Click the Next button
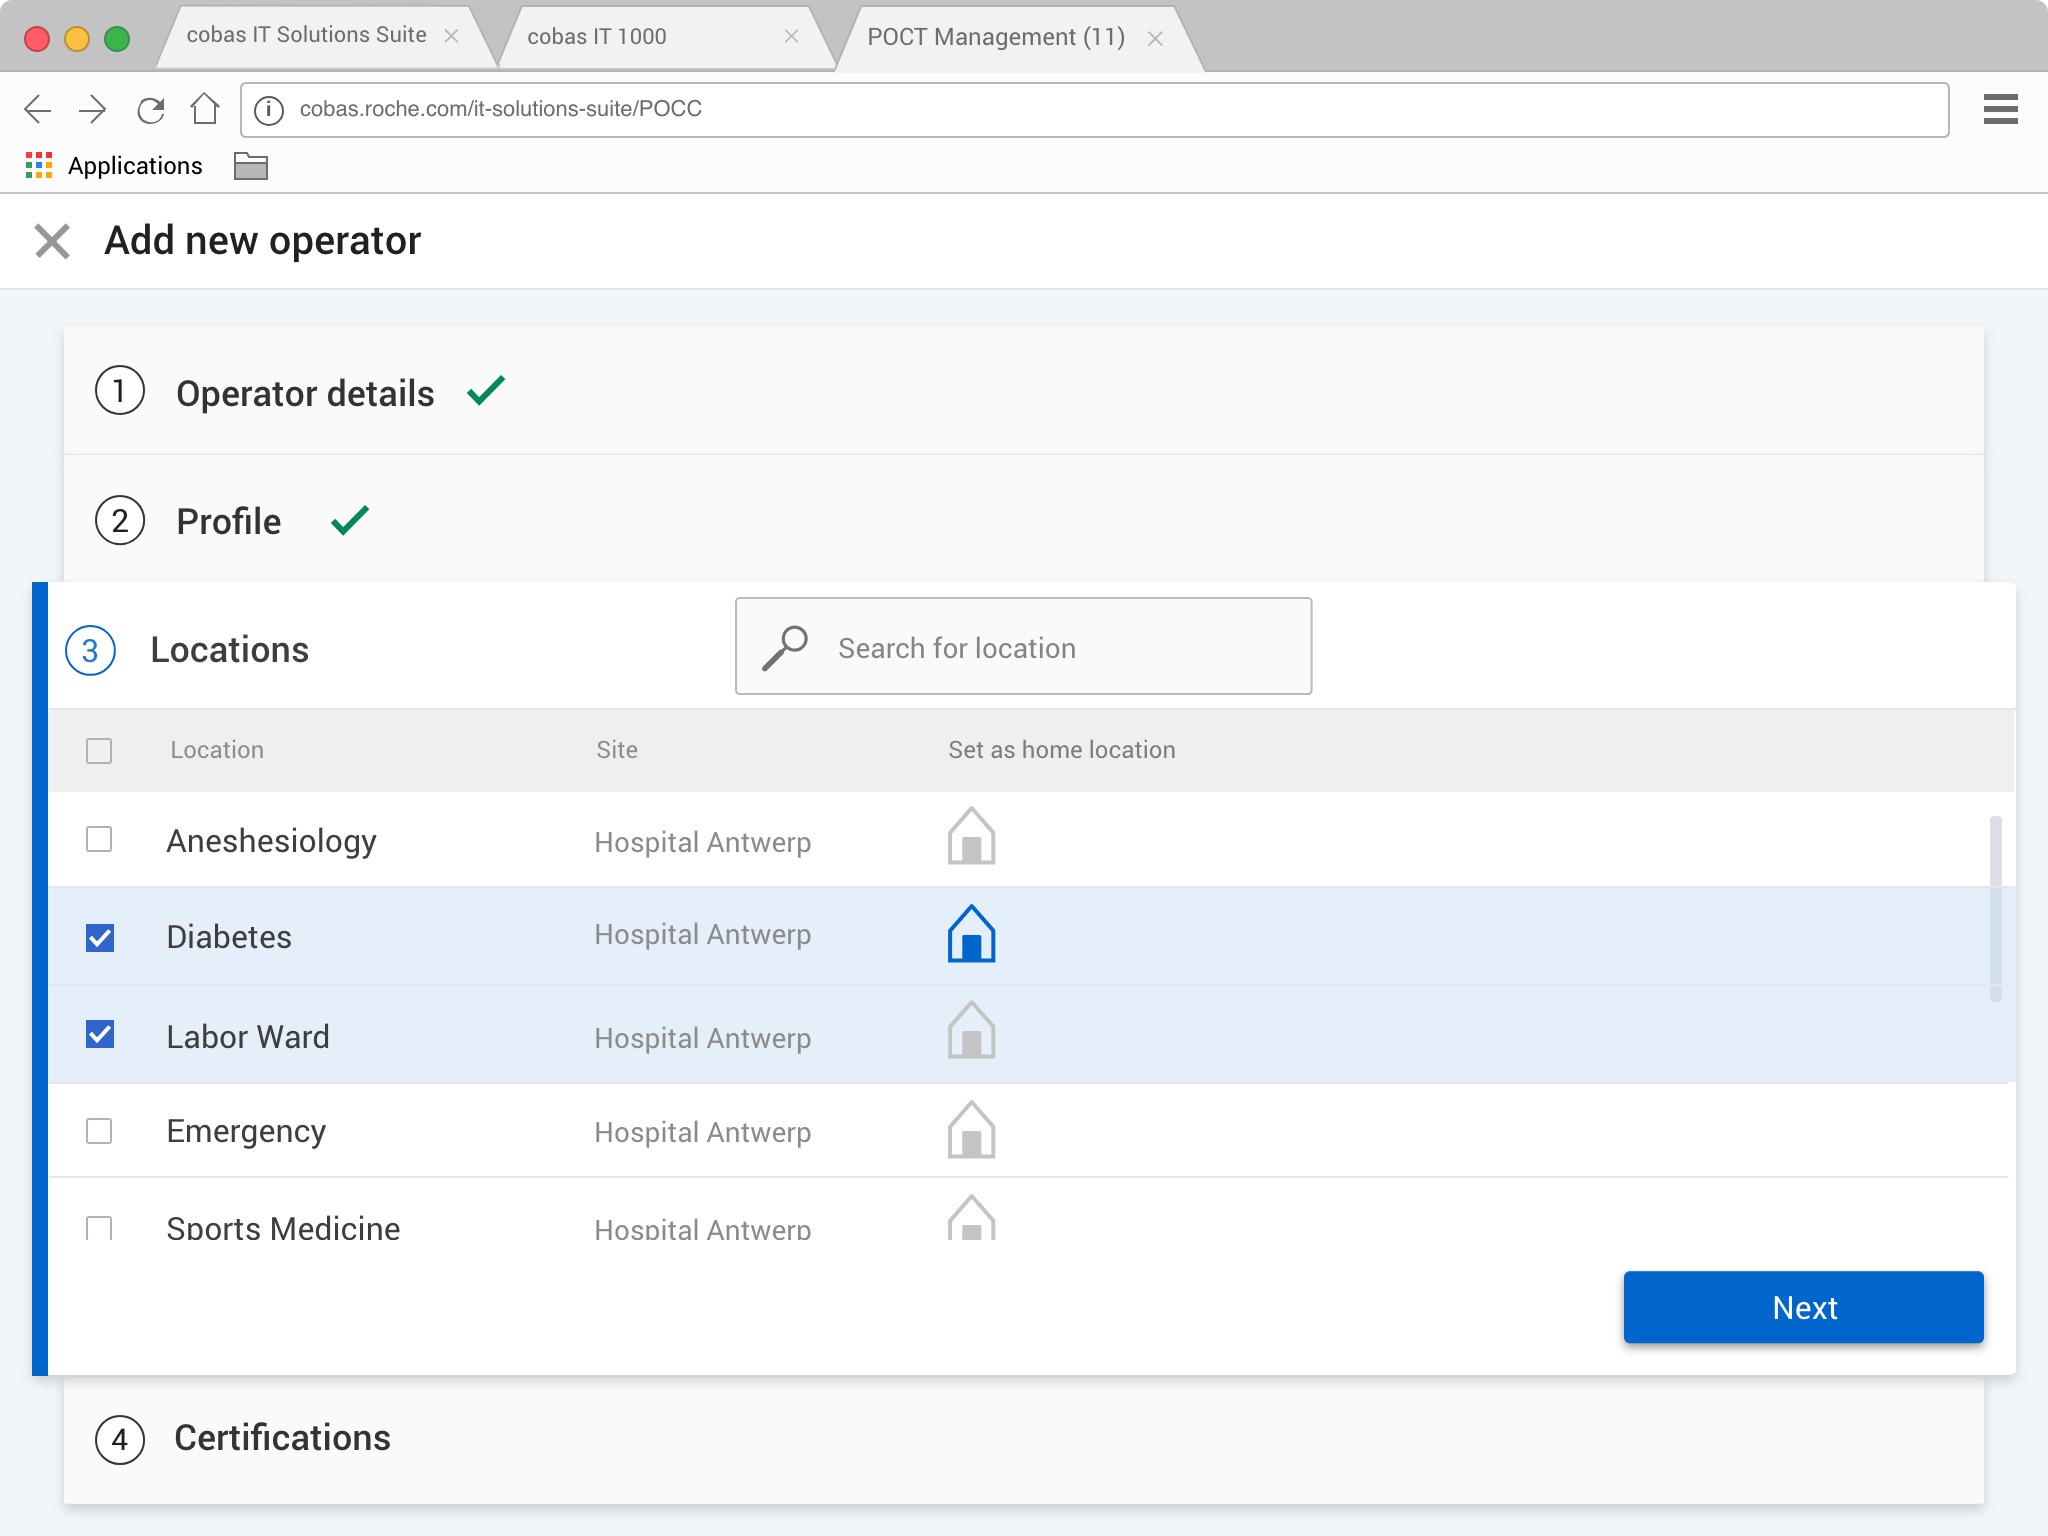Image resolution: width=2048 pixels, height=1536 pixels. click(1803, 1307)
